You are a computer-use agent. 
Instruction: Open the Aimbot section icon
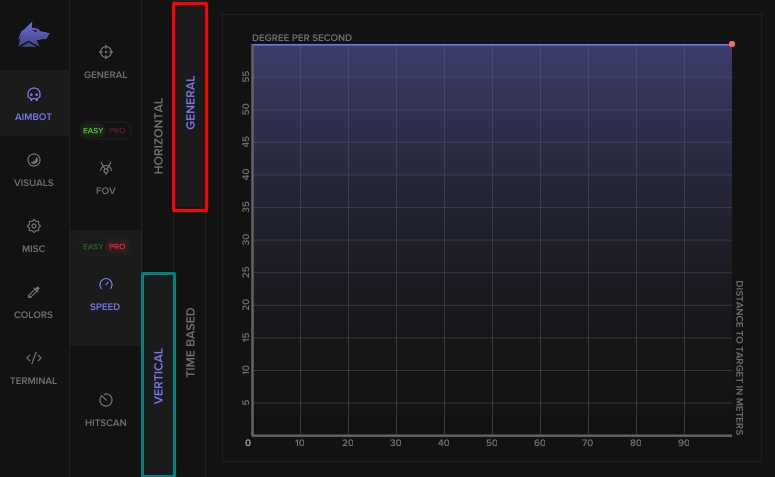coord(34,95)
